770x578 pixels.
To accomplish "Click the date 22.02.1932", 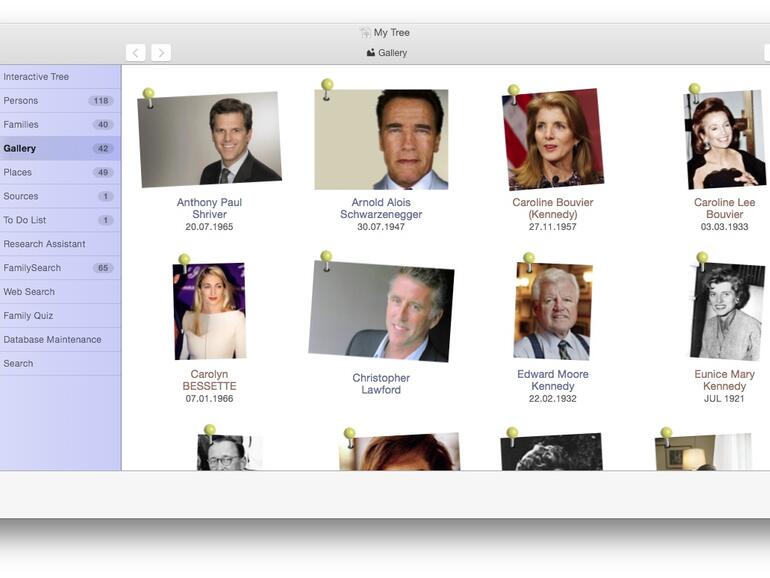I will pos(553,399).
